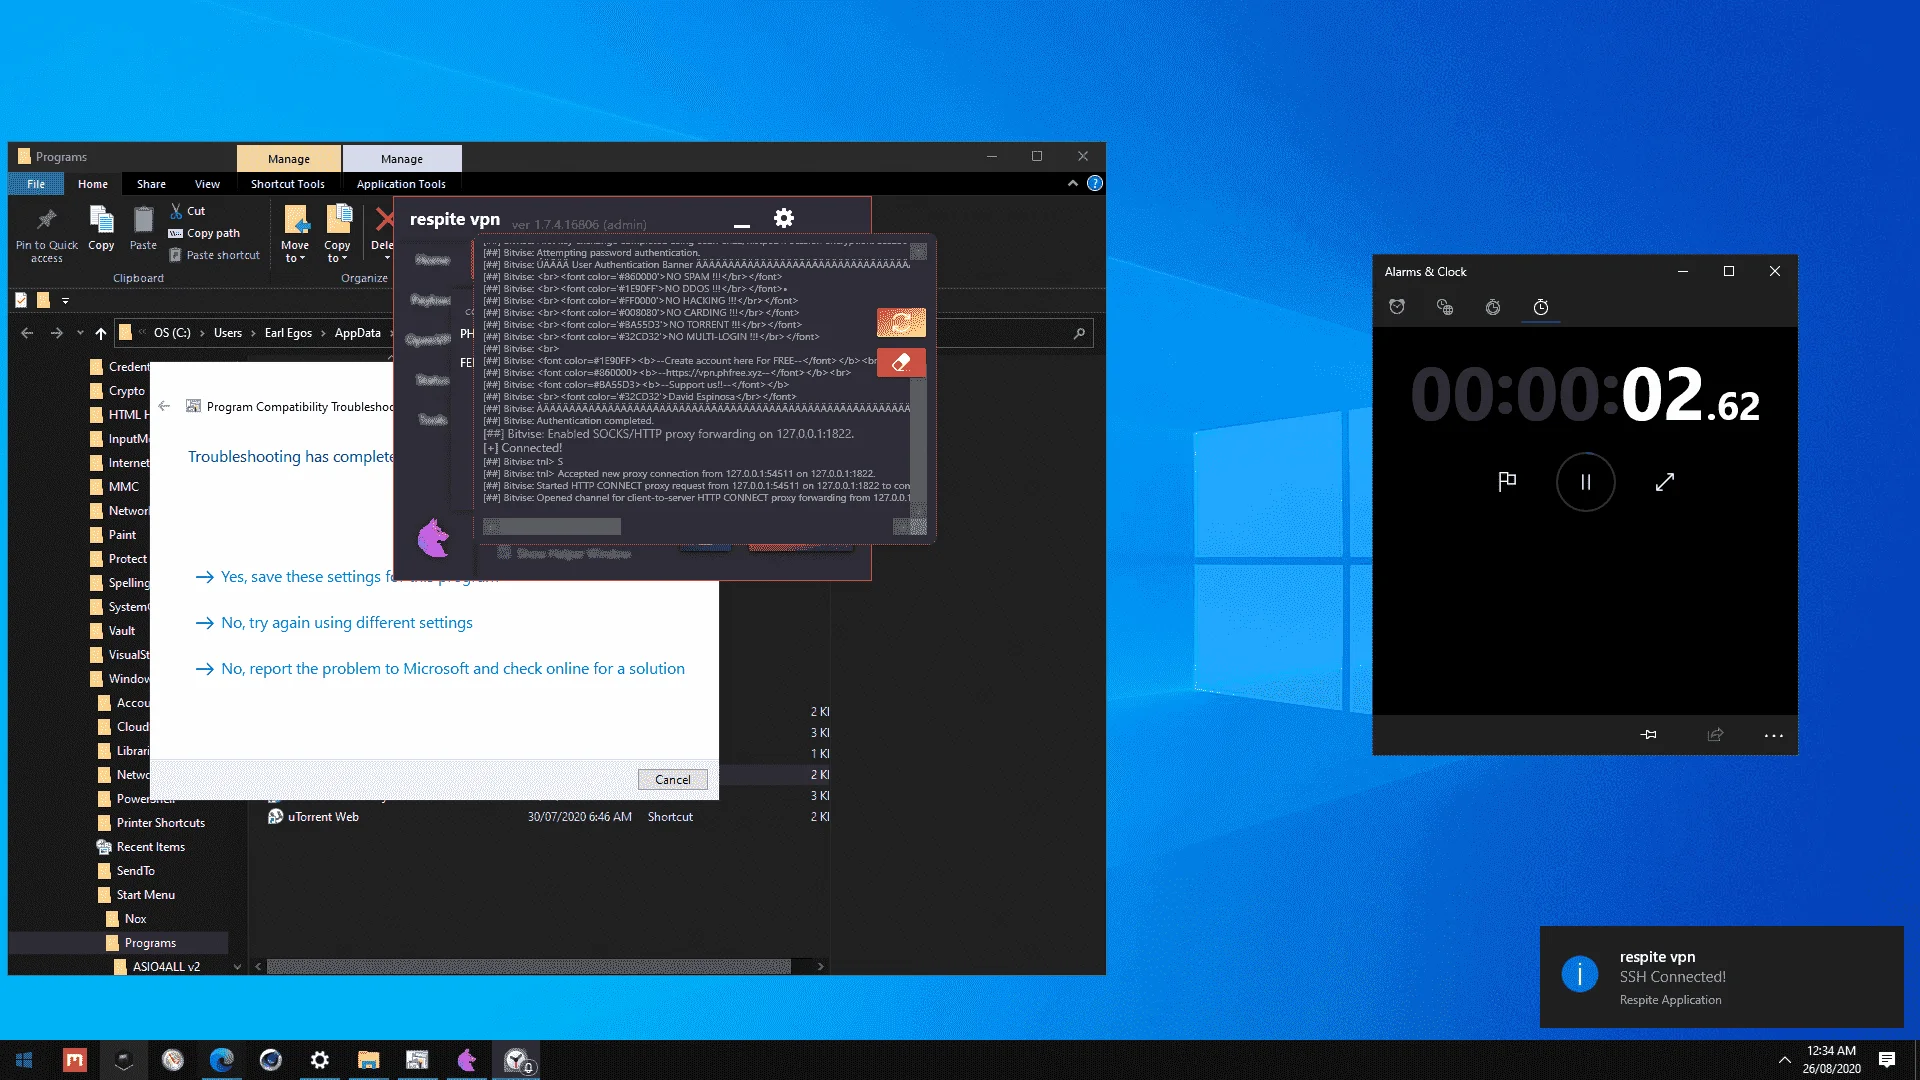Click File Explorer horizontal scrollbar
The height and width of the screenshot is (1080, 1920).
click(529, 966)
